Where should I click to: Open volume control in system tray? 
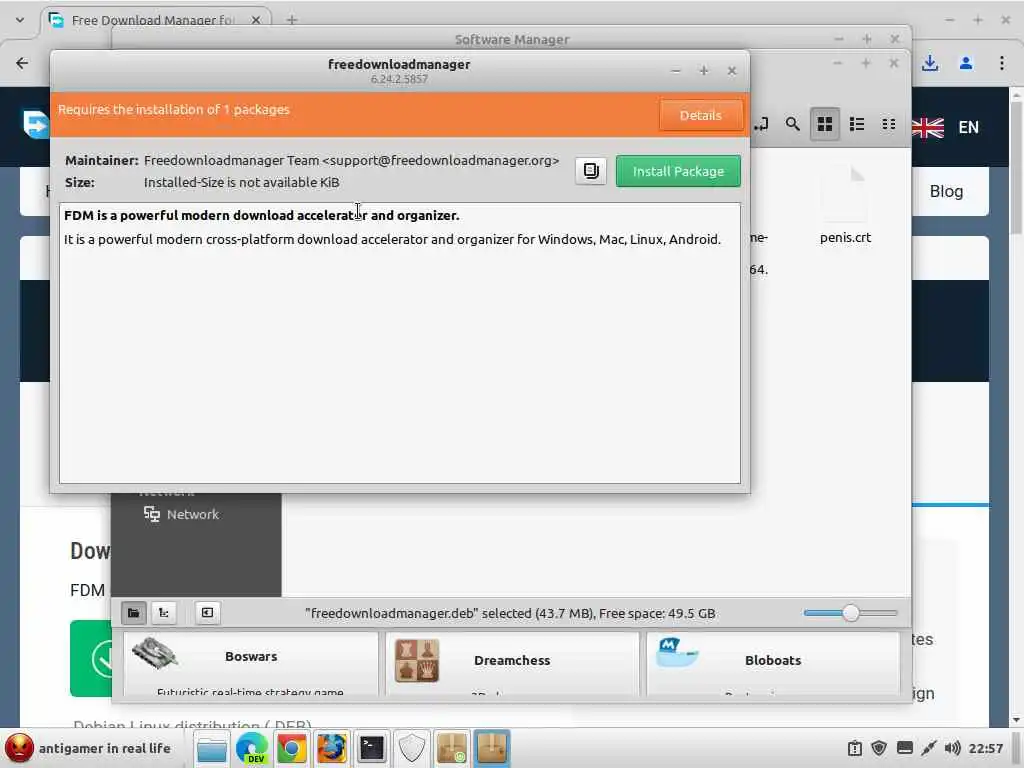tap(952, 748)
